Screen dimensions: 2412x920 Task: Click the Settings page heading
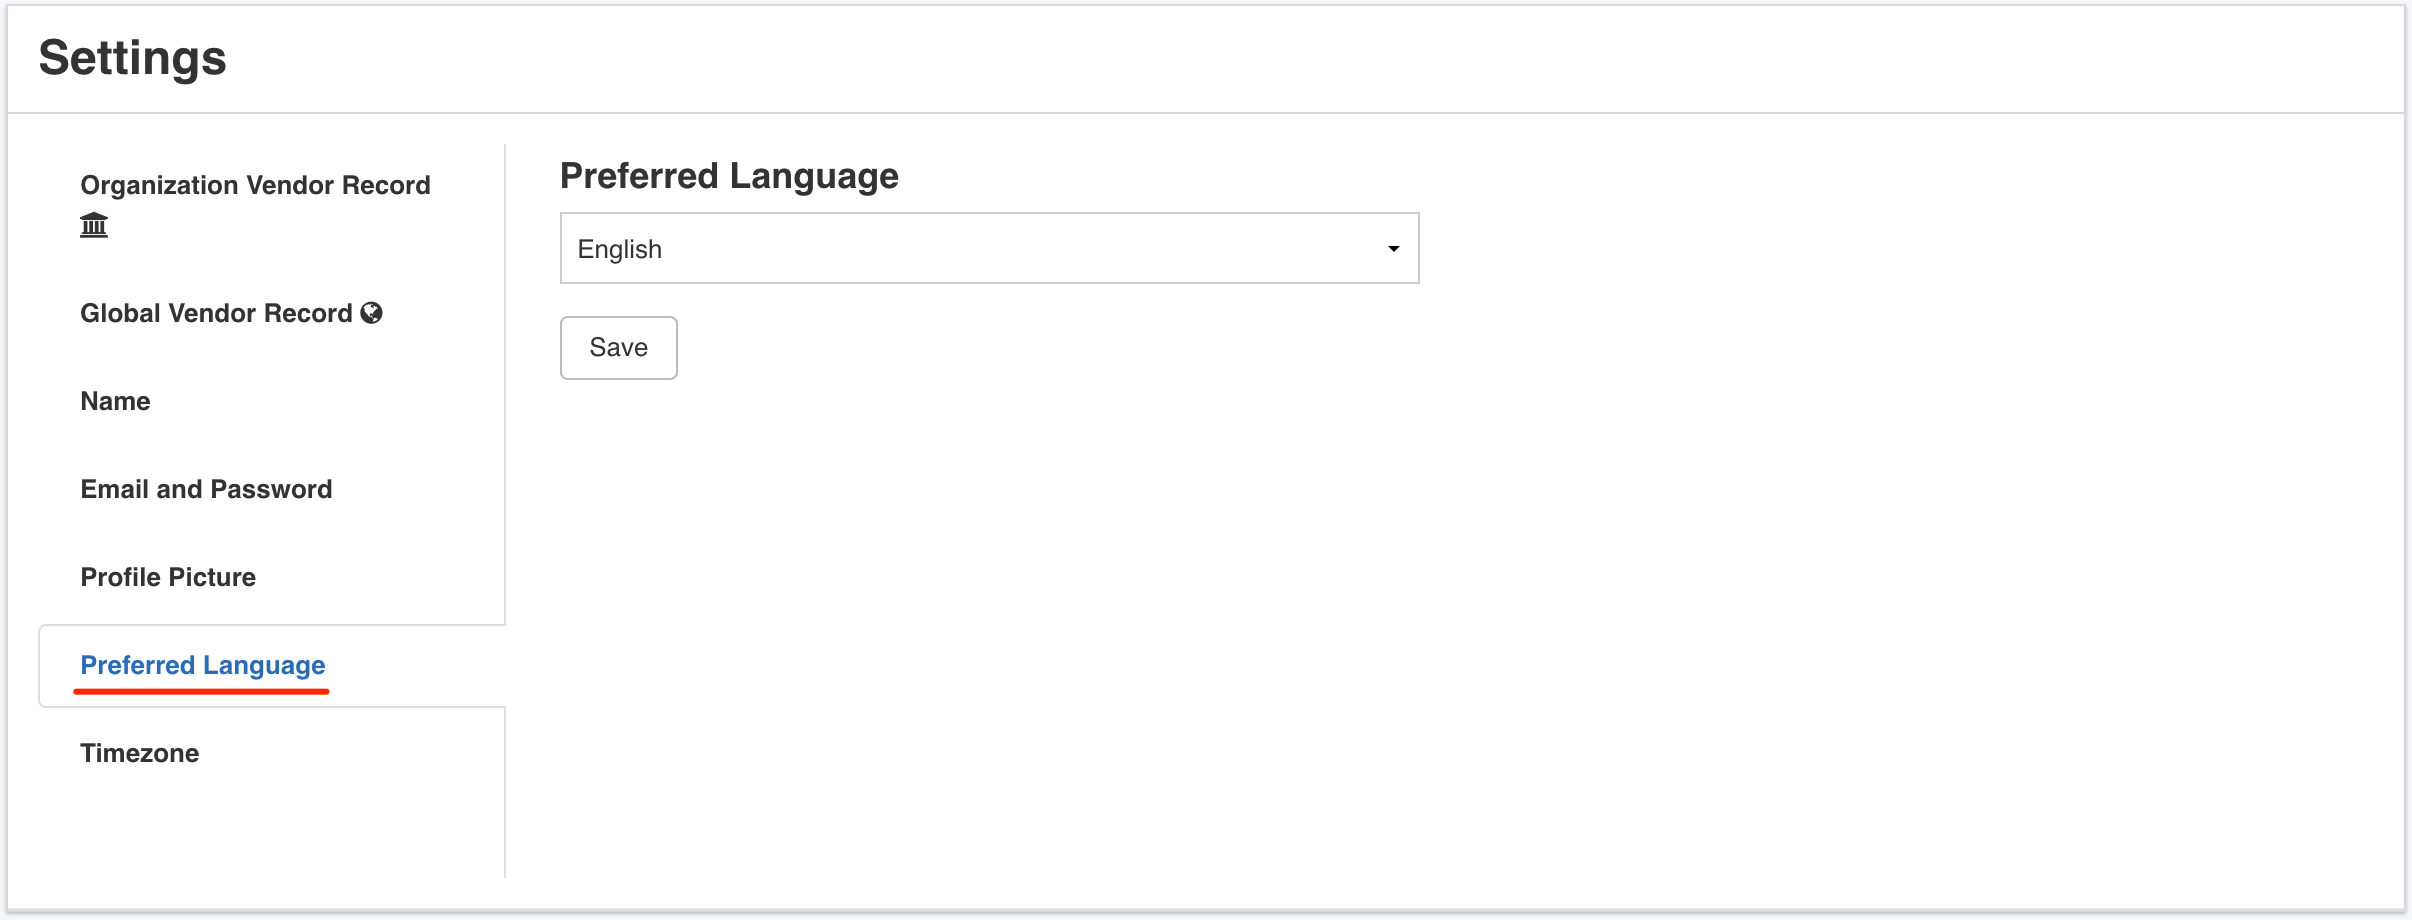pyautogui.click(x=132, y=58)
